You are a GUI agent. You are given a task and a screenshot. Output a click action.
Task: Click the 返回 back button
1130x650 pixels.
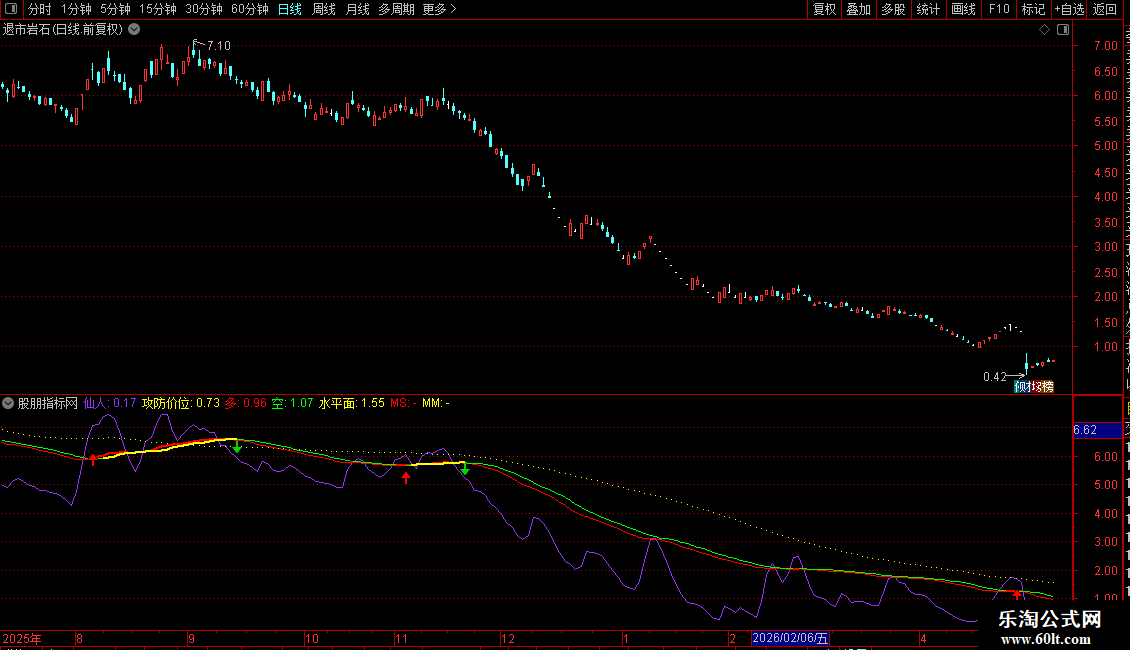tap(1105, 9)
